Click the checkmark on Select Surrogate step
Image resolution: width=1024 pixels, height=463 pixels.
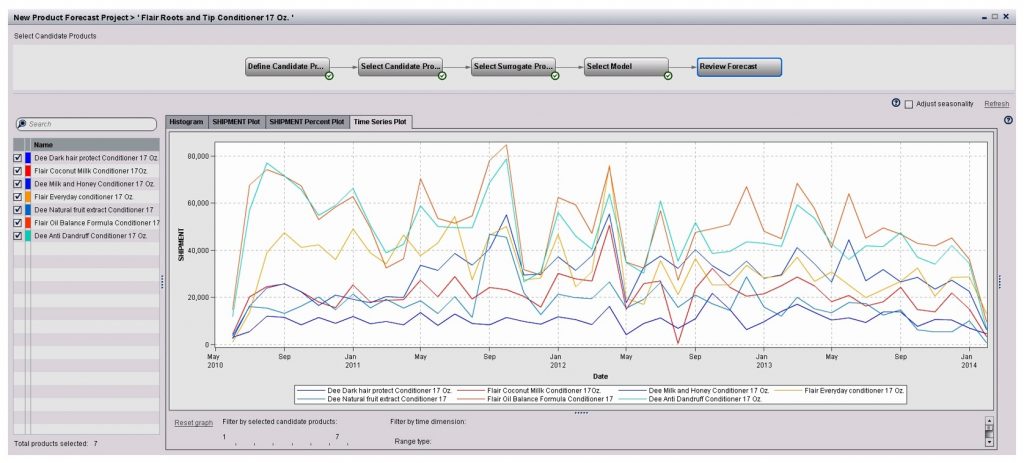pyautogui.click(x=555, y=76)
